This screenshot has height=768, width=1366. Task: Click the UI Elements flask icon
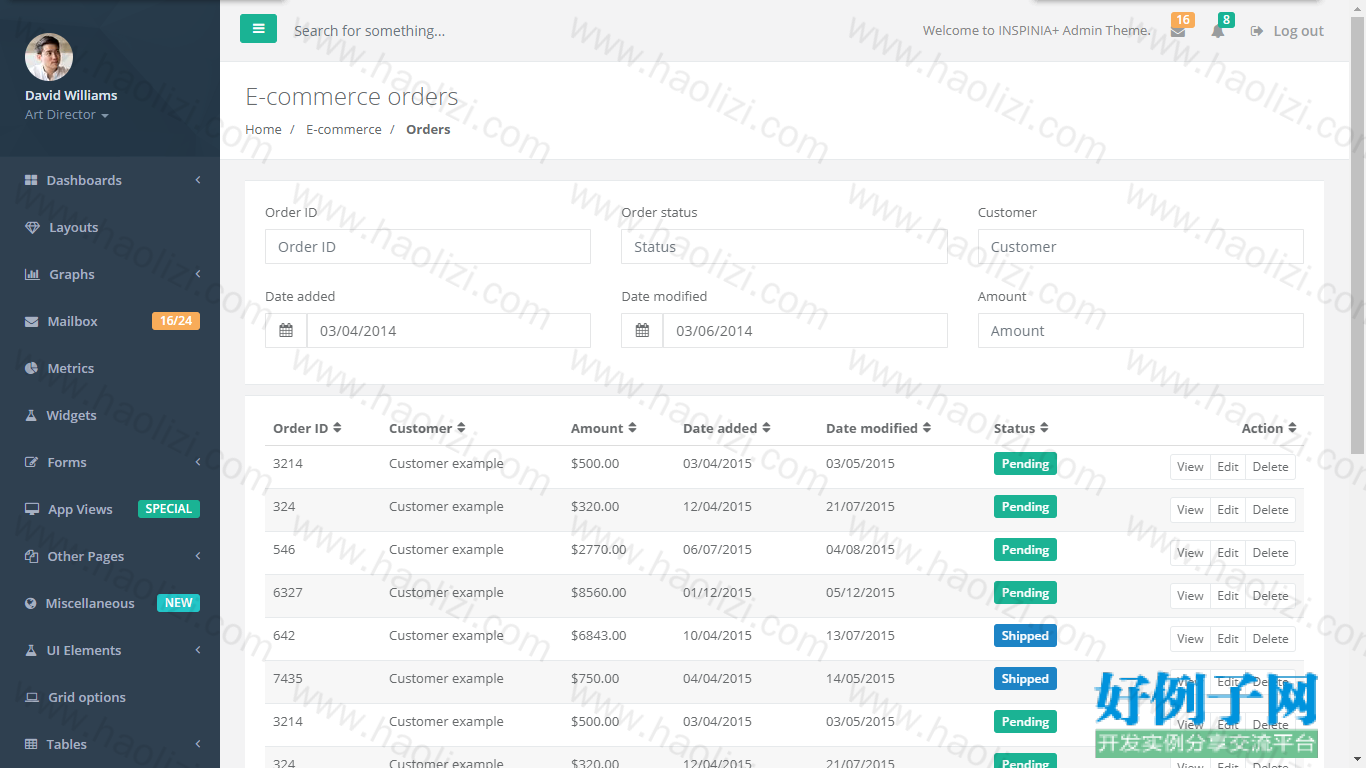31,650
